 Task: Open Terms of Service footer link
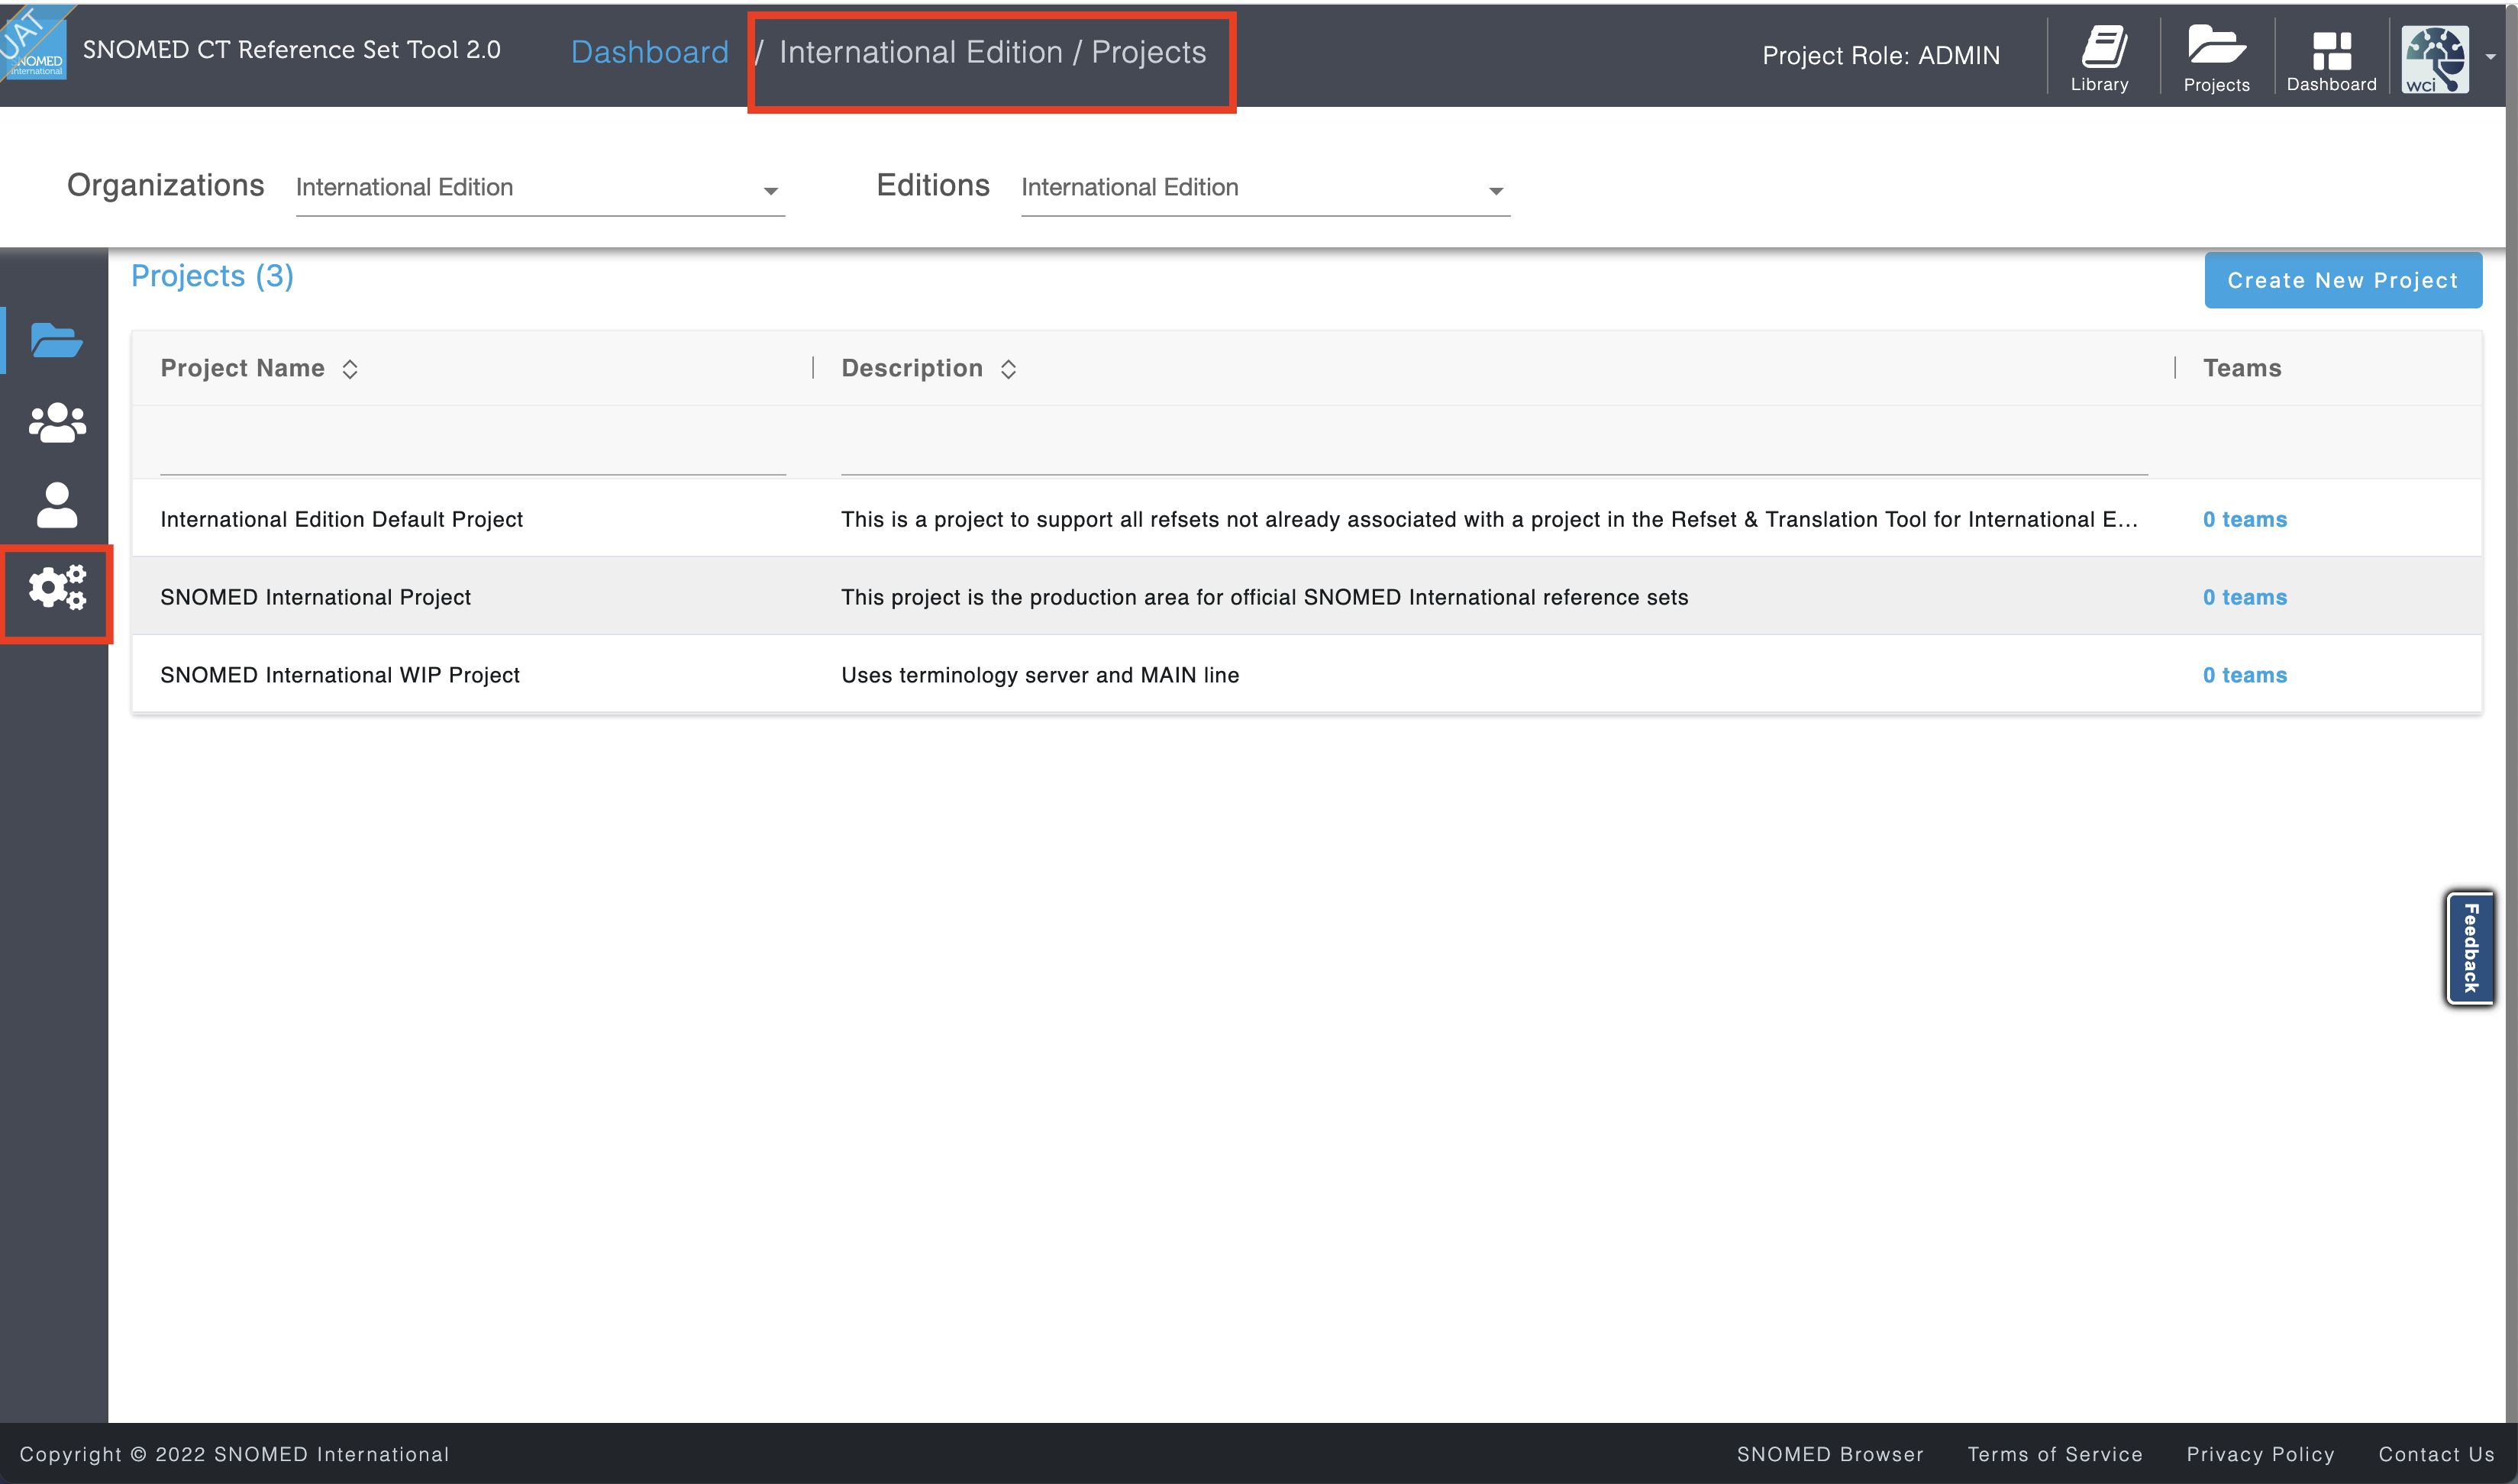[2055, 1454]
